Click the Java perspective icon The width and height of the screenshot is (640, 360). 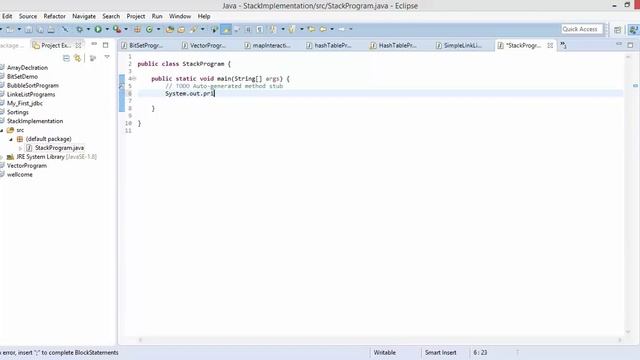[633, 29]
